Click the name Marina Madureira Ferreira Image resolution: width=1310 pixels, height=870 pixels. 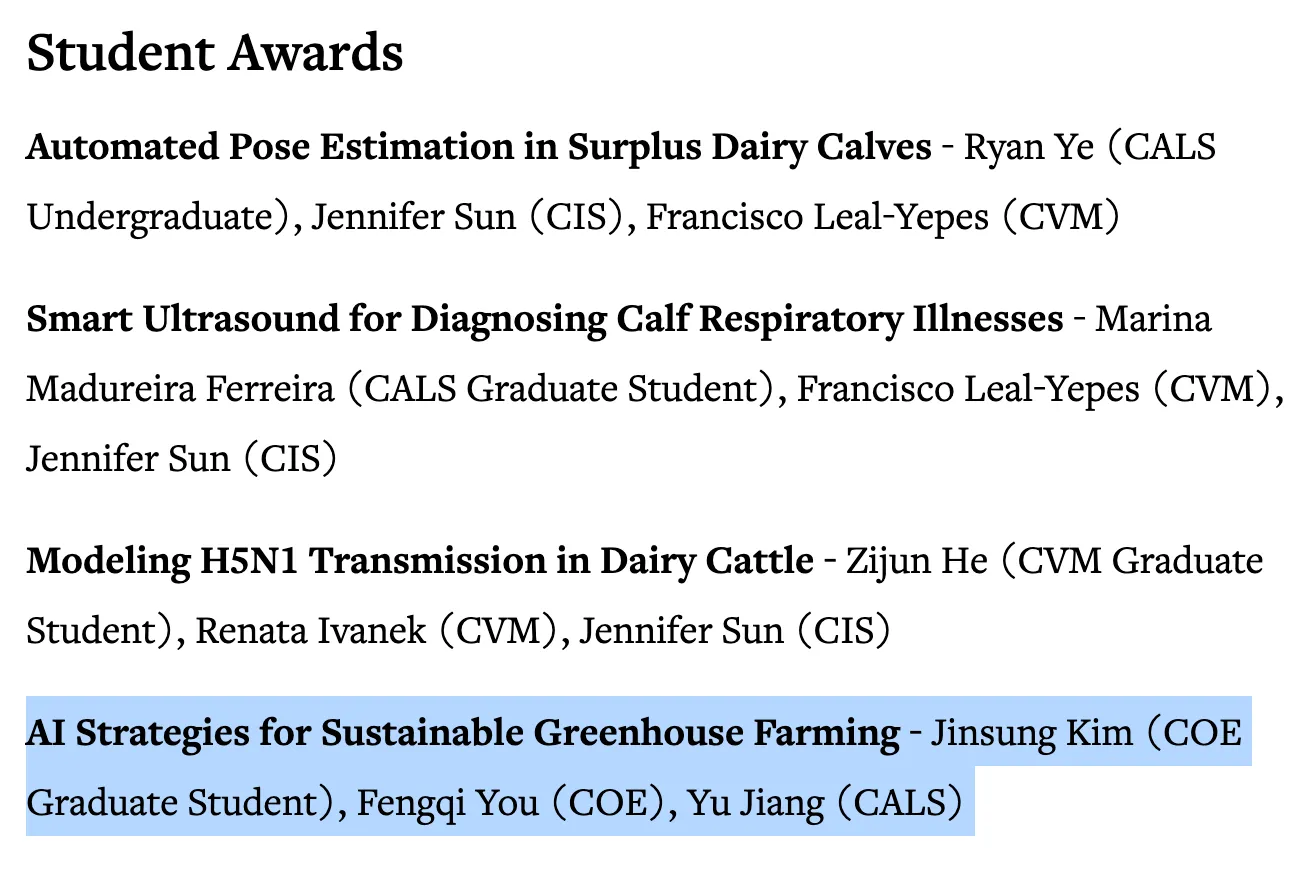618,354
